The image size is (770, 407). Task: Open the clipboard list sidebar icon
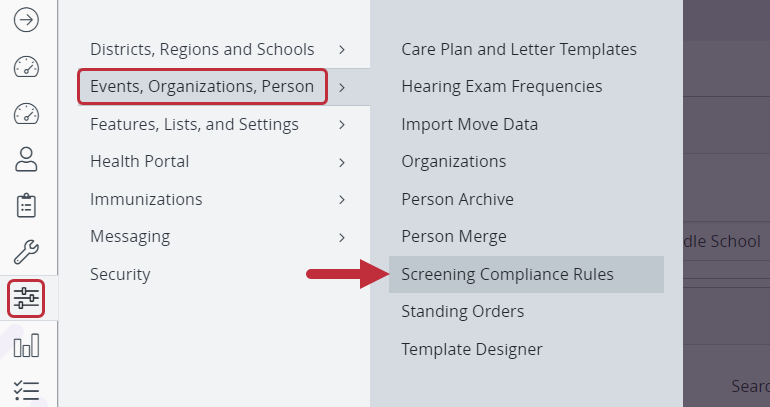pyautogui.click(x=27, y=205)
